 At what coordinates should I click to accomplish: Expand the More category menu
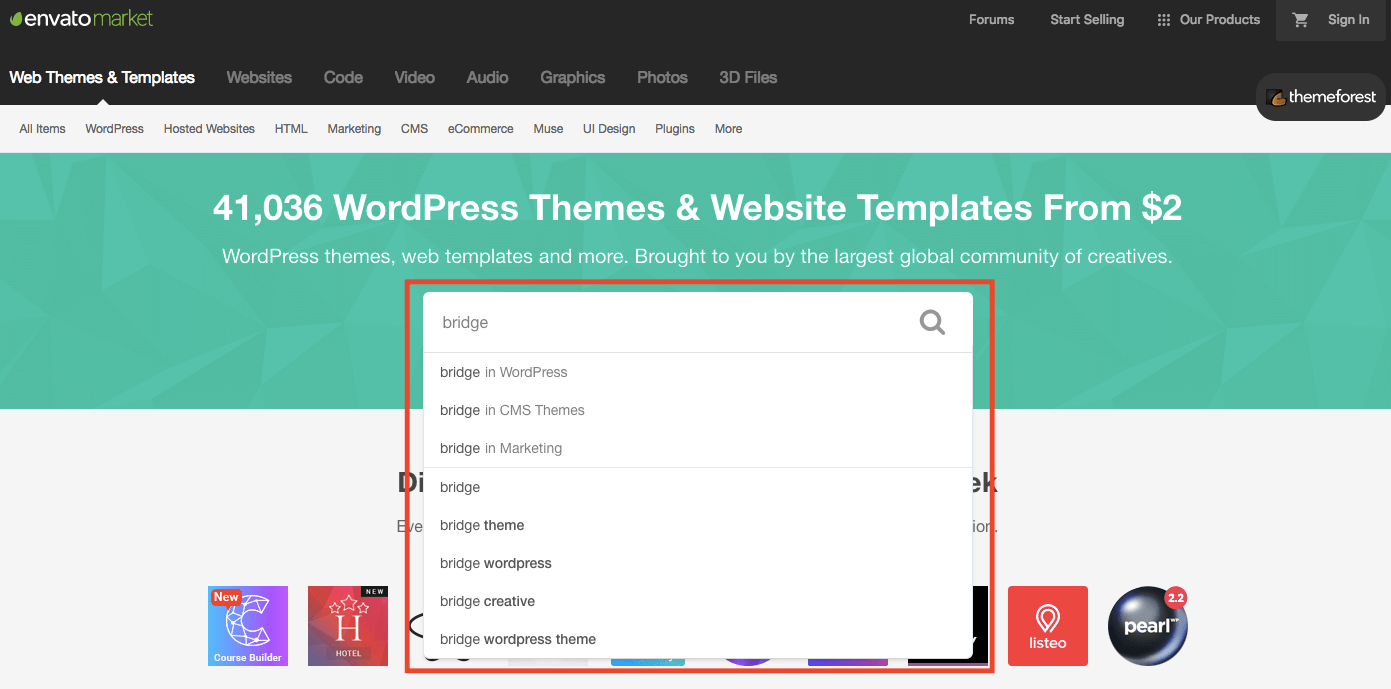coord(728,129)
